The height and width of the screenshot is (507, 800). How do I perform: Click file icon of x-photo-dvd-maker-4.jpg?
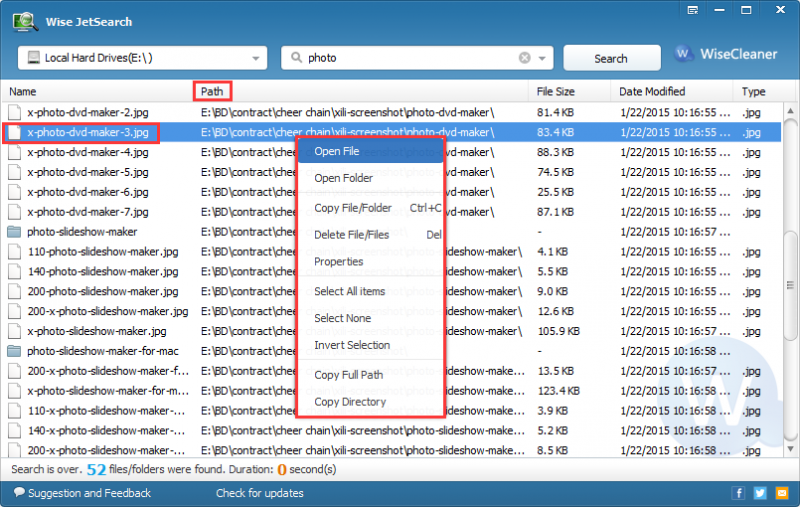(15, 152)
